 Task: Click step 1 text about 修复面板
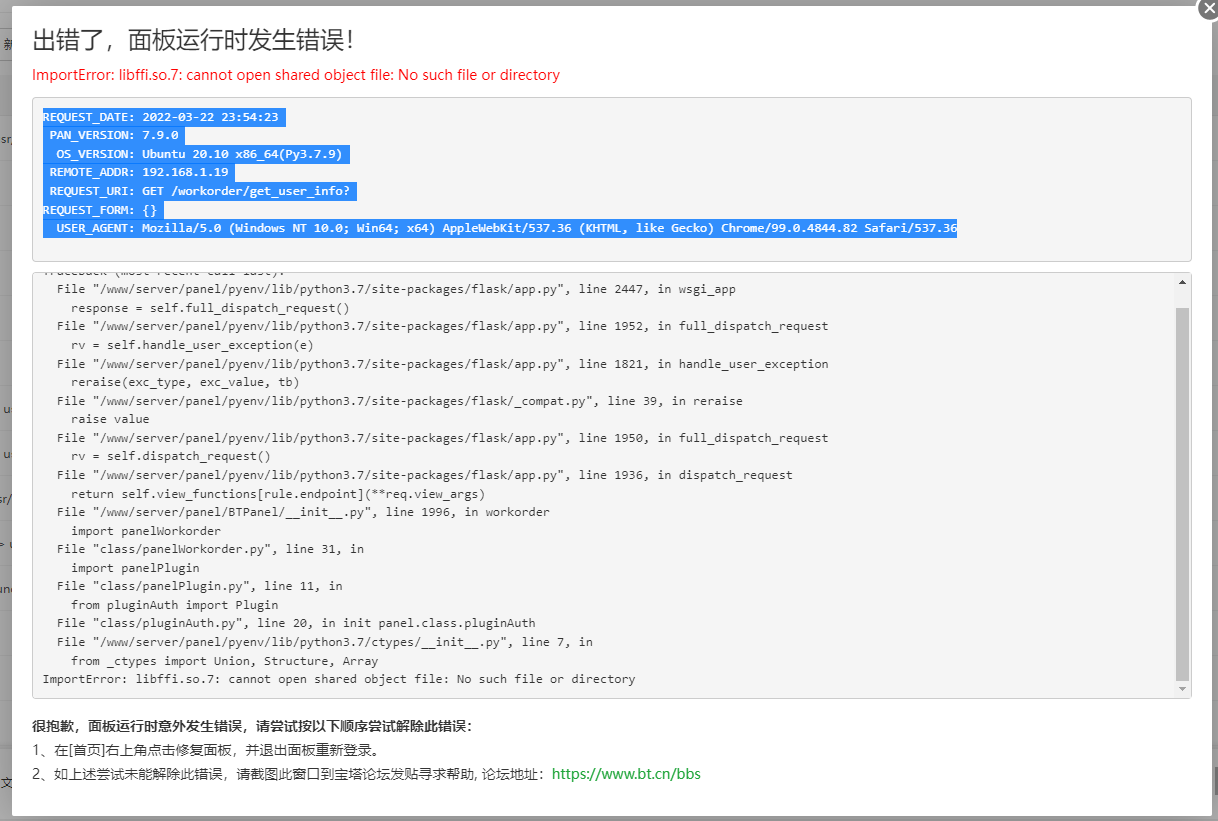point(206,750)
